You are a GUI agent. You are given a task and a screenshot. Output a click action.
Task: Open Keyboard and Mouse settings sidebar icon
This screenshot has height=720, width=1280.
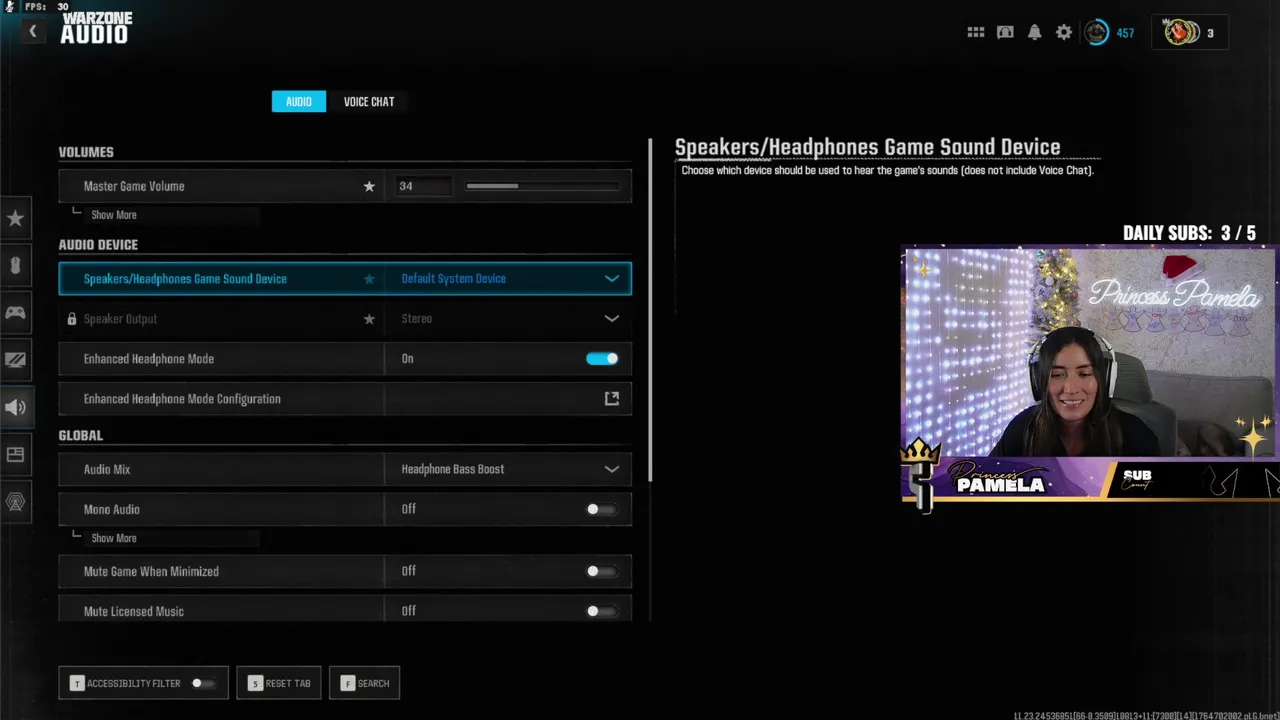tap(15, 266)
